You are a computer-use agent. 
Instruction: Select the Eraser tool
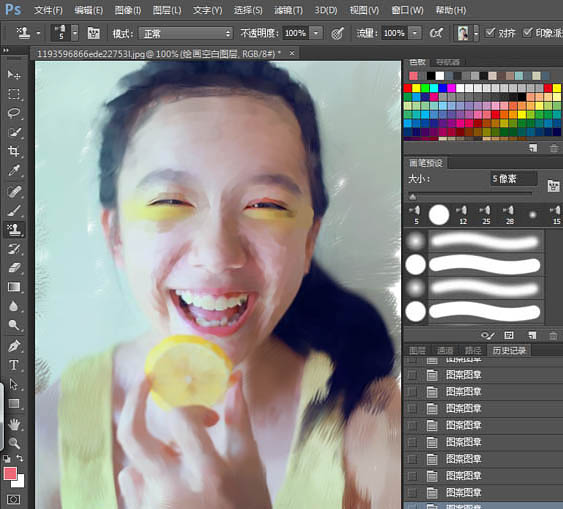pyautogui.click(x=14, y=268)
